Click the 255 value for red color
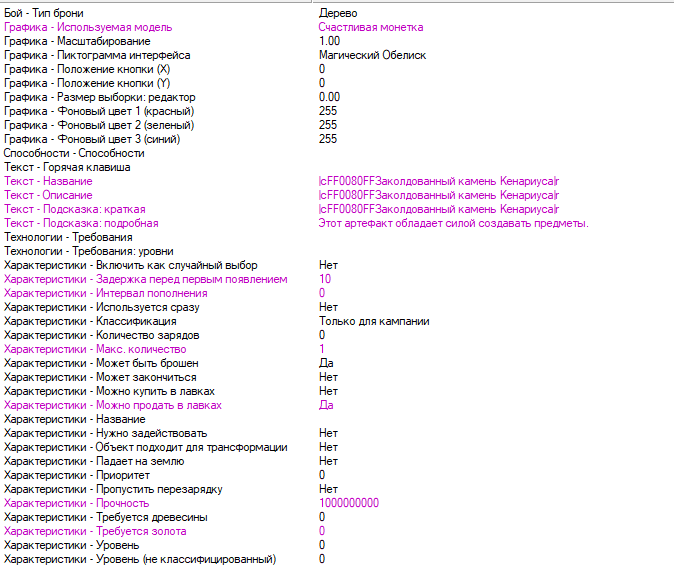The width and height of the screenshot is (674, 576). click(328, 111)
